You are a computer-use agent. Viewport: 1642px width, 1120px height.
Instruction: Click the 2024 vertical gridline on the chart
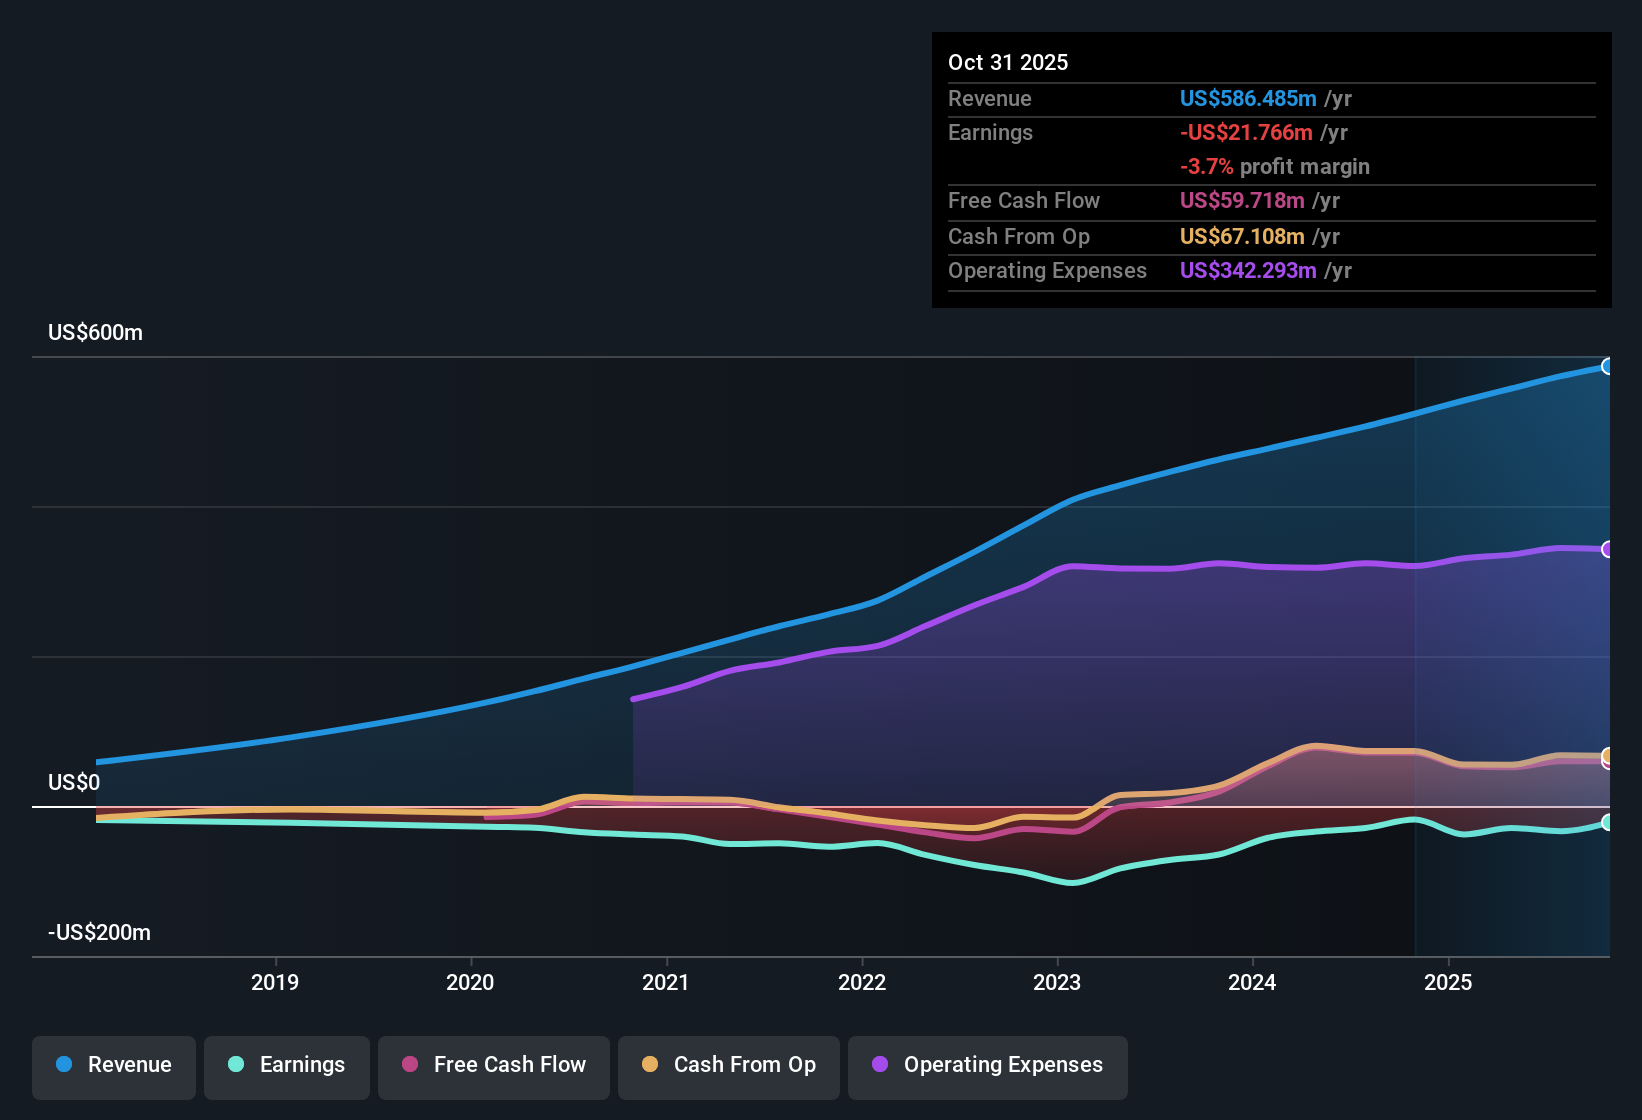[1253, 650]
